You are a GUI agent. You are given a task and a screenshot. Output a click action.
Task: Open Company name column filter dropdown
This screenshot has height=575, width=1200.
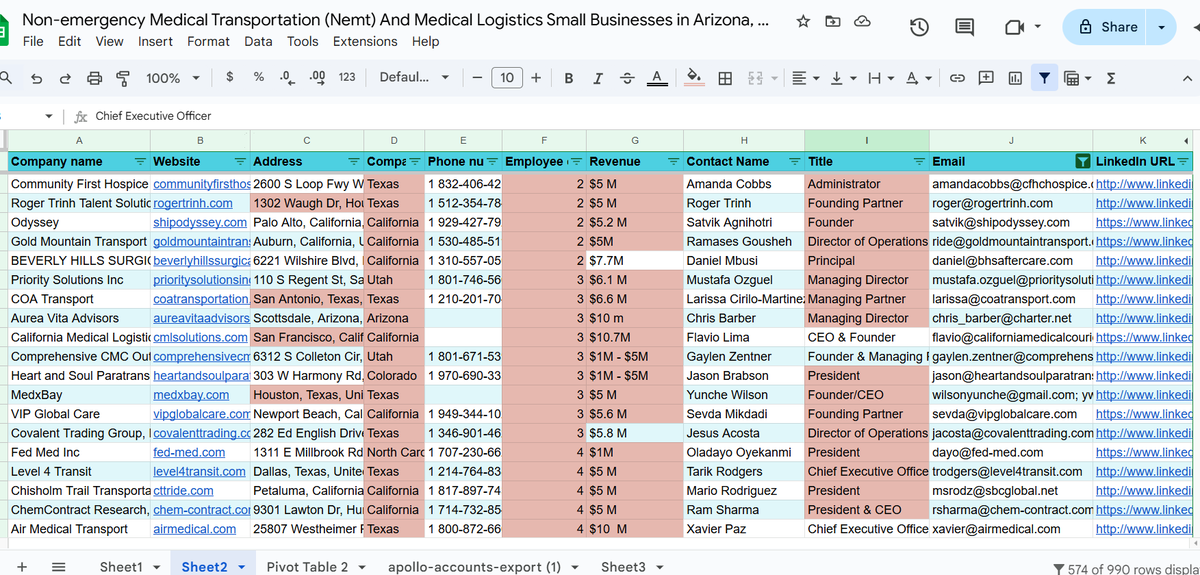pos(140,161)
